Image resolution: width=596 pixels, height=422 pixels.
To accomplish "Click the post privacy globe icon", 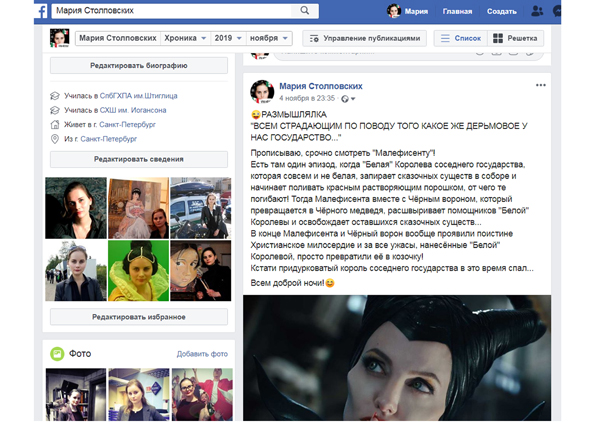I will tap(345, 99).
